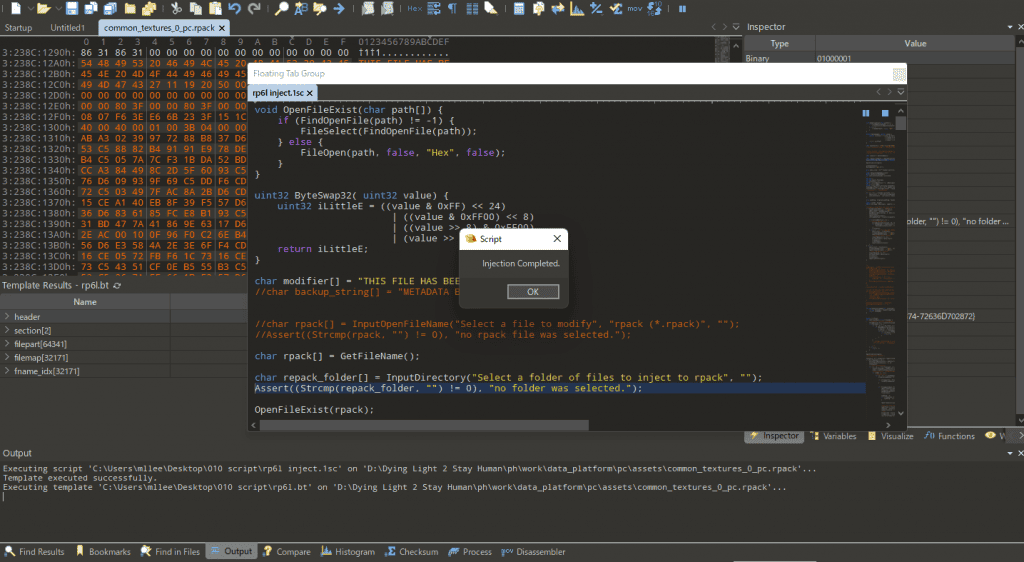Undo the last action
The width and height of the screenshot is (1024, 562).
[x=234, y=8]
